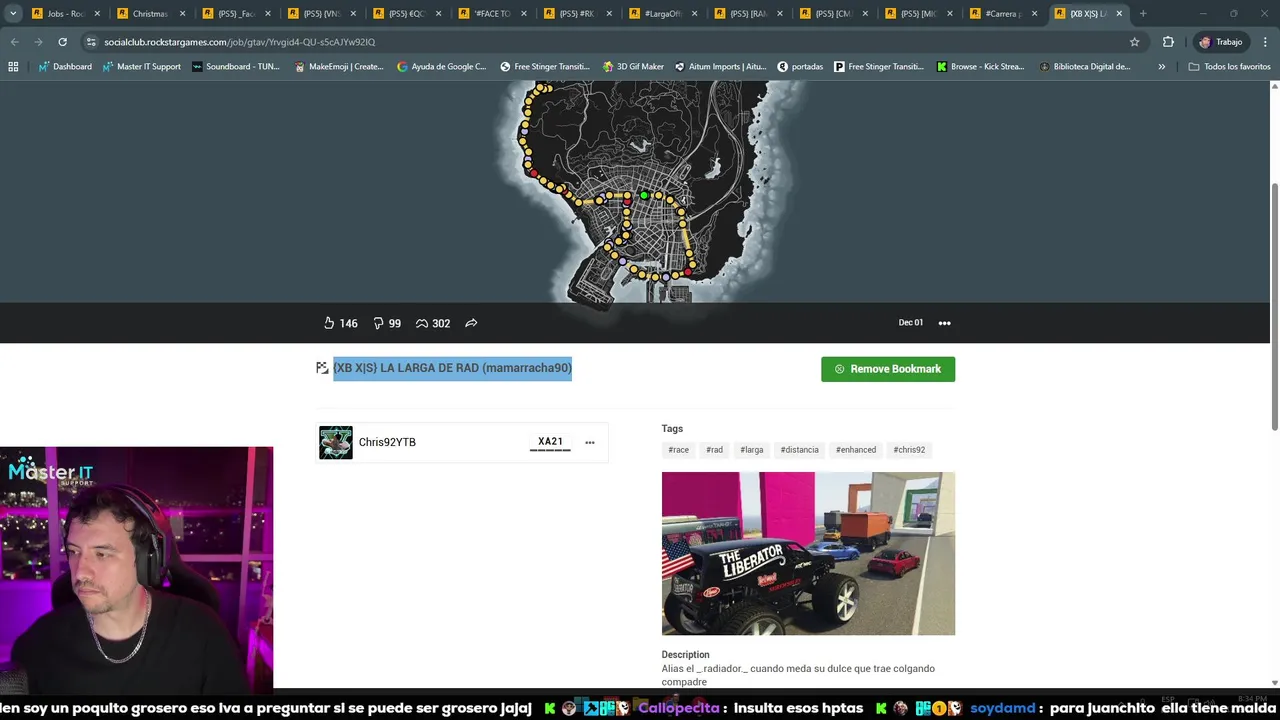1280x720 pixels.
Task: Select the #enhanced tag
Action: point(856,450)
